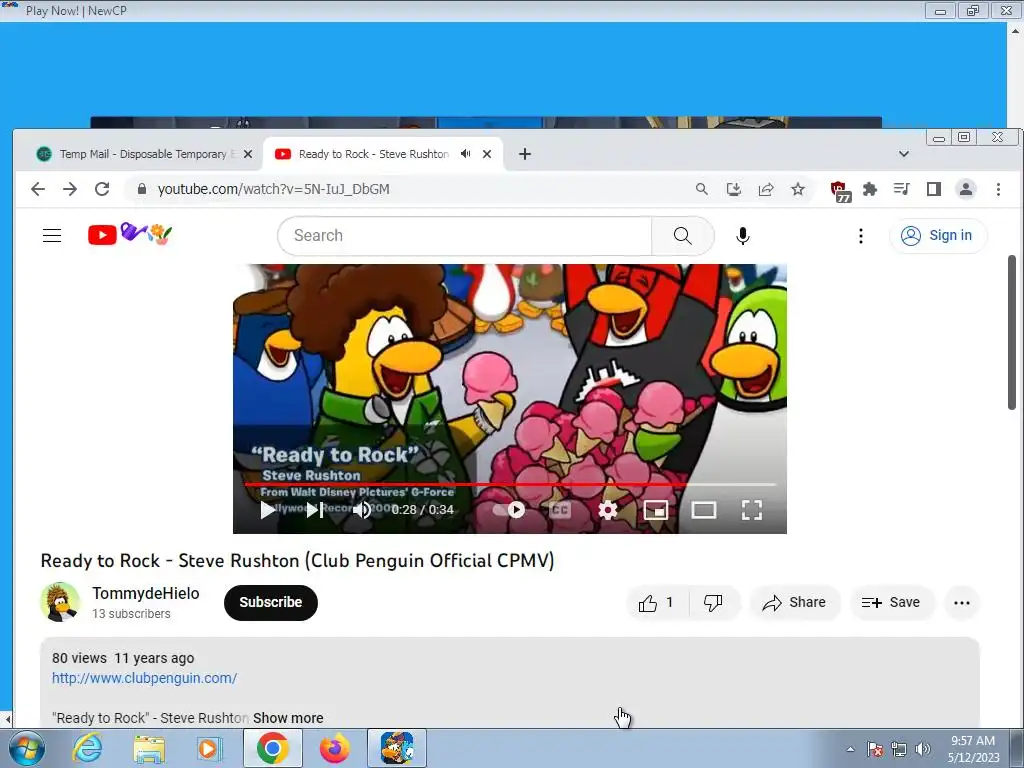Open the Chrome tab search dropdown

click(x=904, y=154)
